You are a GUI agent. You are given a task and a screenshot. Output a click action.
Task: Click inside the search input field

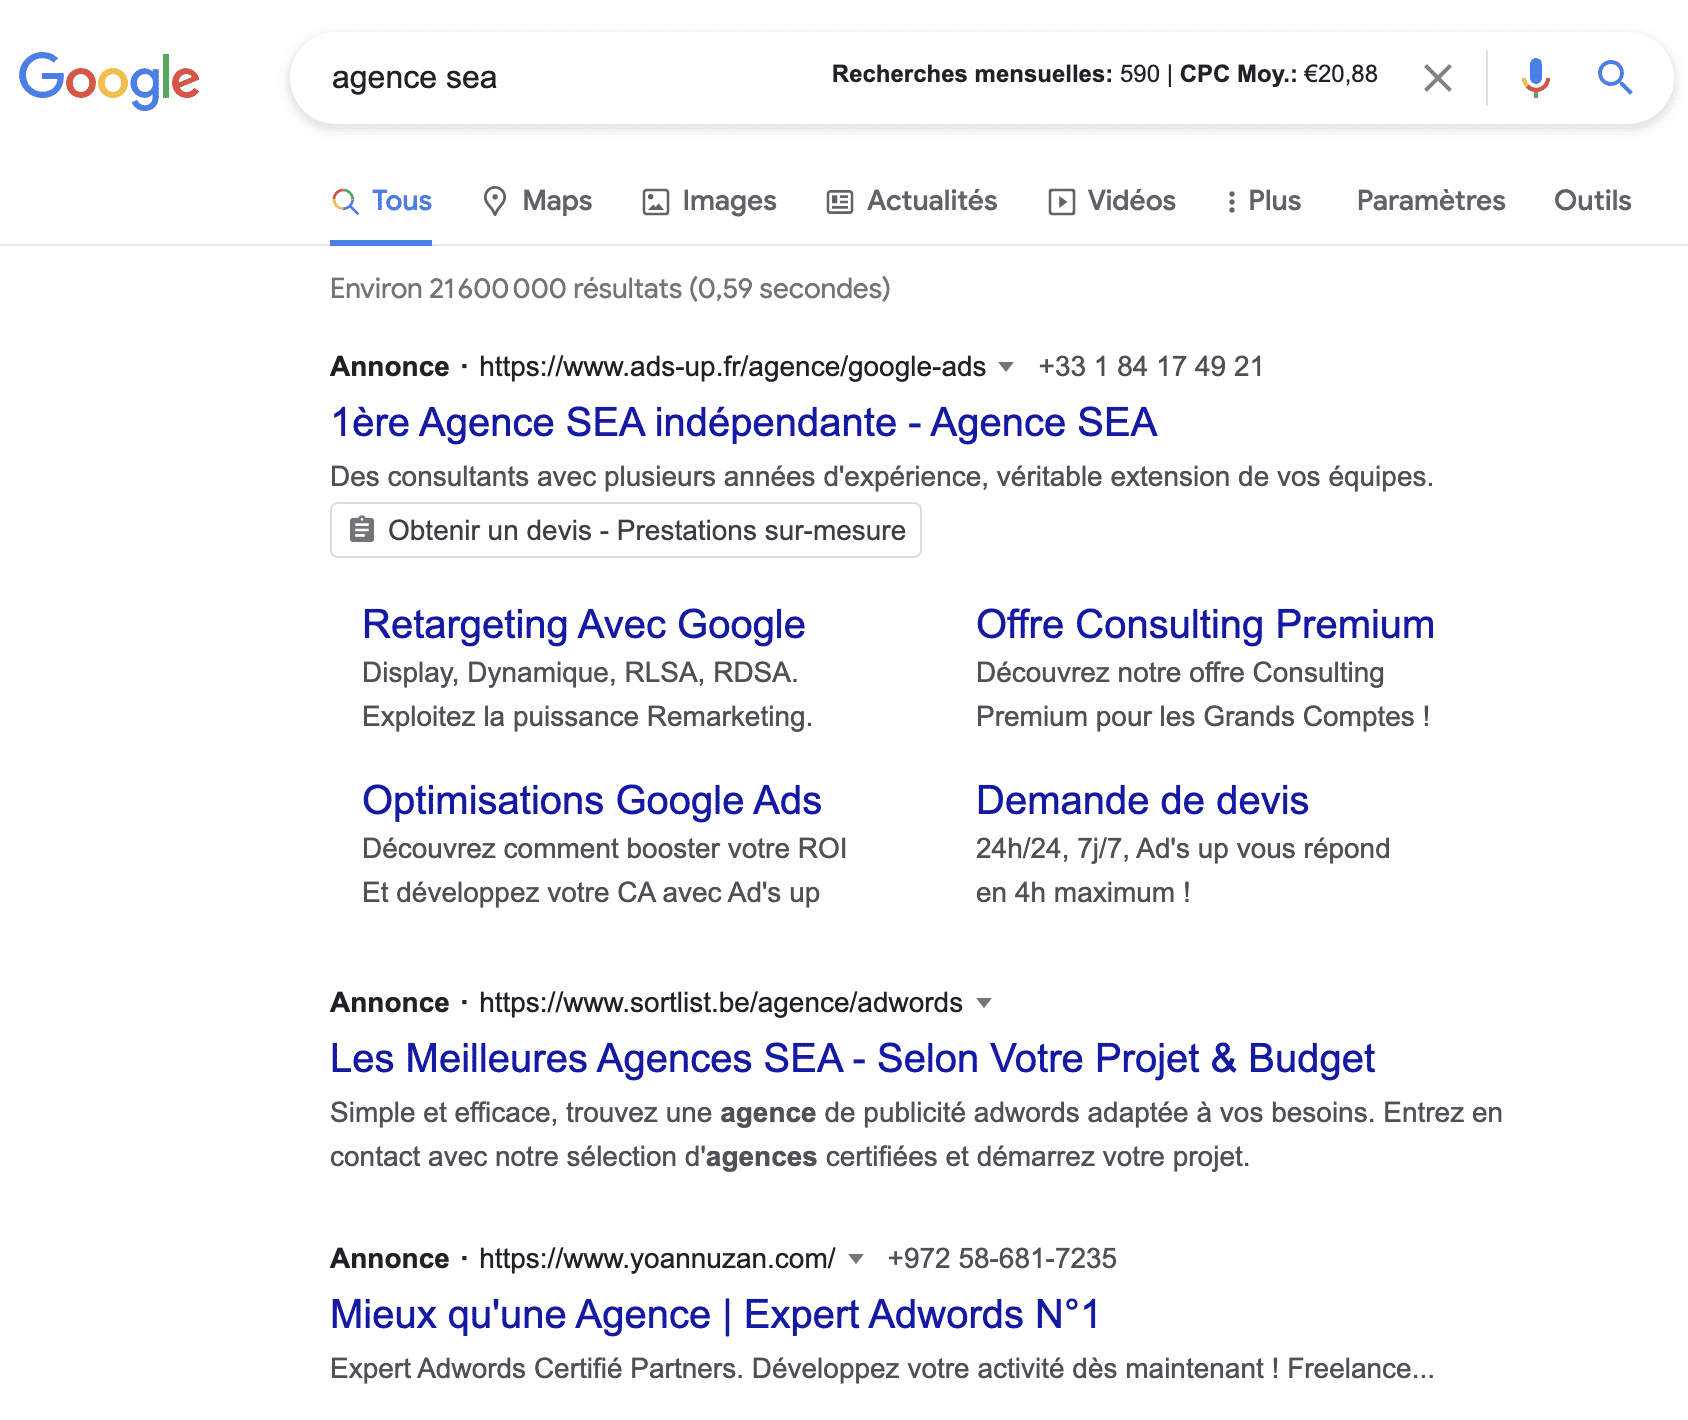[600, 78]
